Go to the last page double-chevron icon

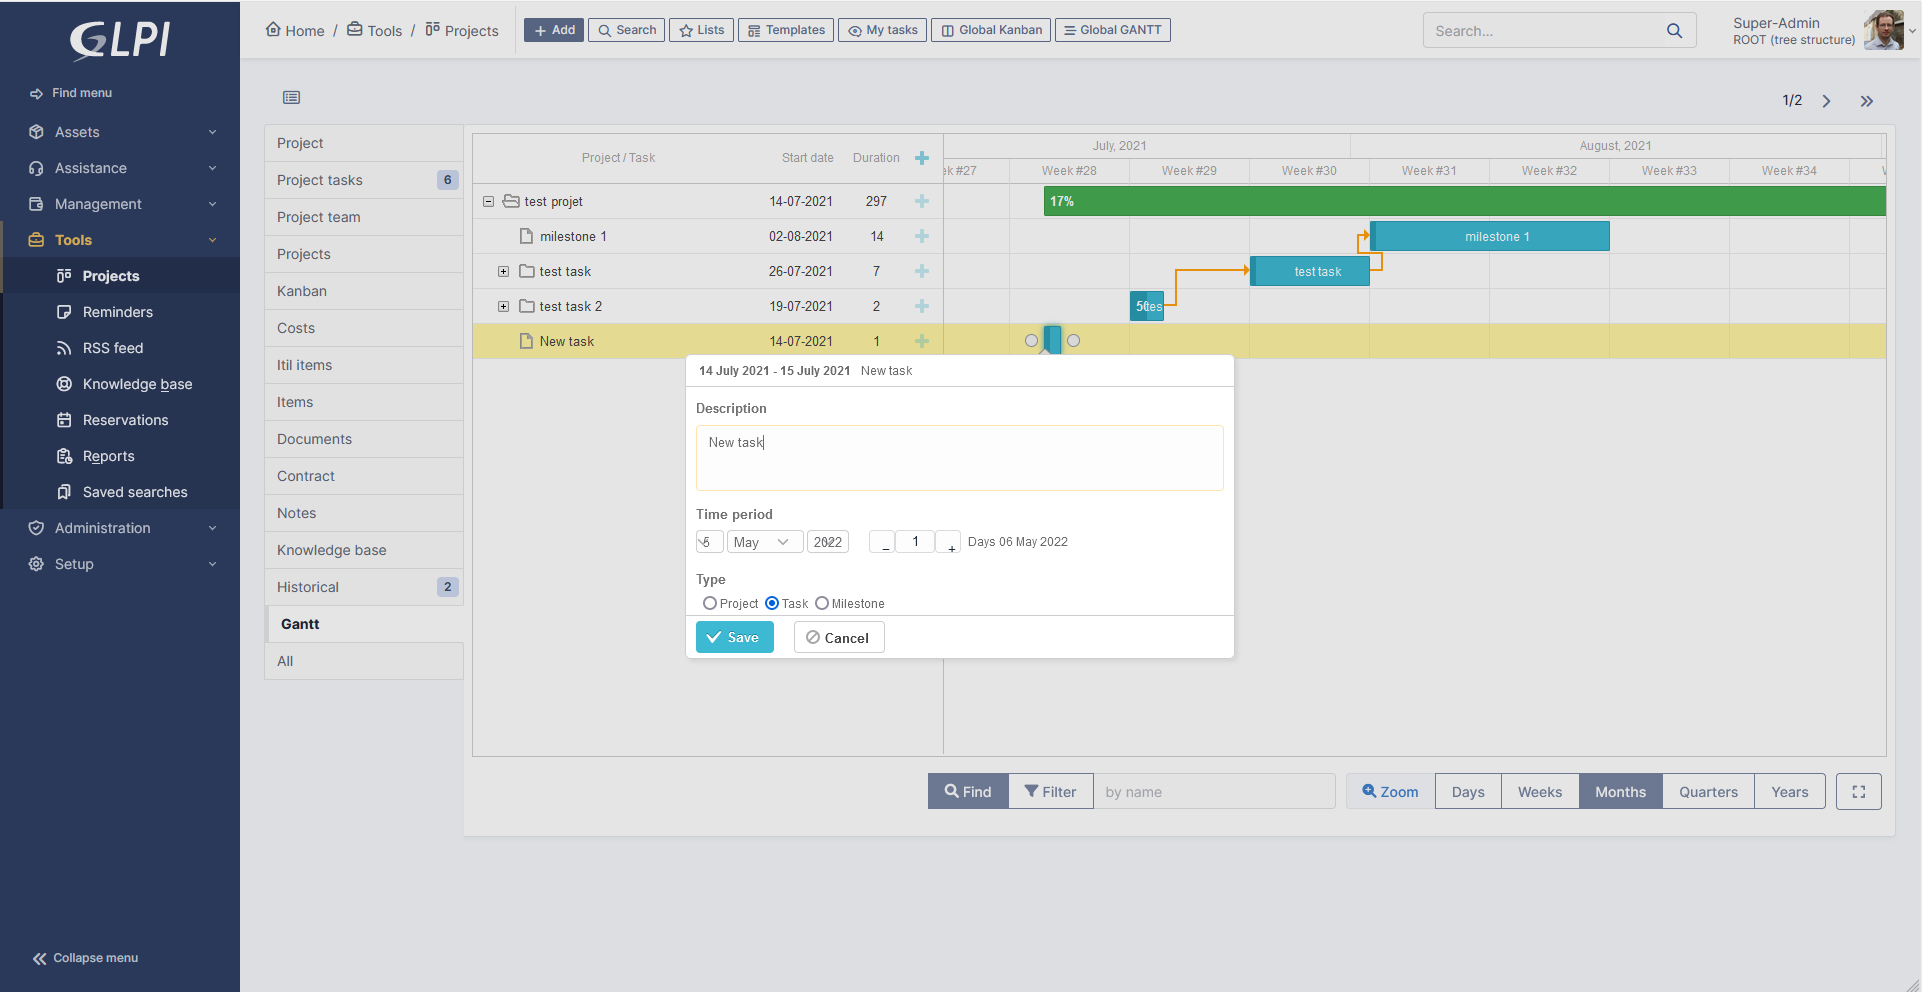pos(1866,101)
